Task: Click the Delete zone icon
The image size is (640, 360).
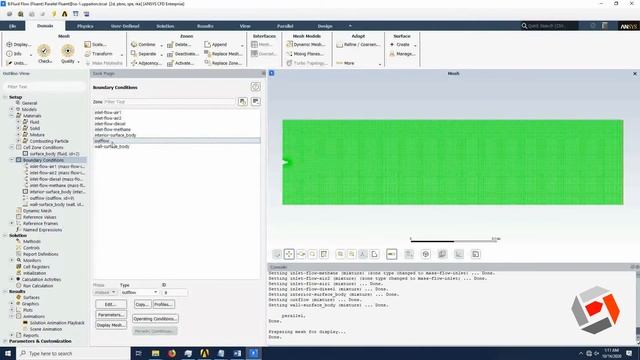Action: coord(170,44)
